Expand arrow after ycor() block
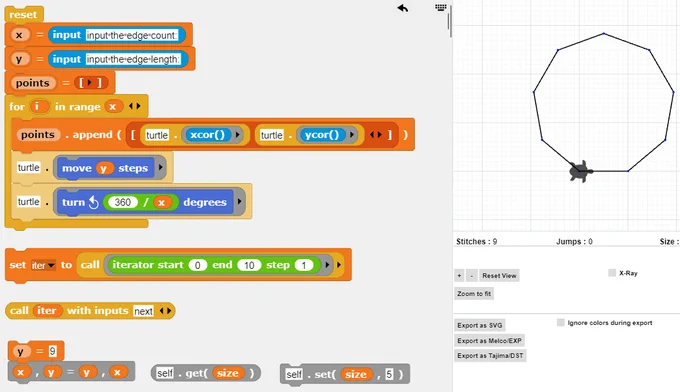This screenshot has width=680, height=392. [352, 135]
